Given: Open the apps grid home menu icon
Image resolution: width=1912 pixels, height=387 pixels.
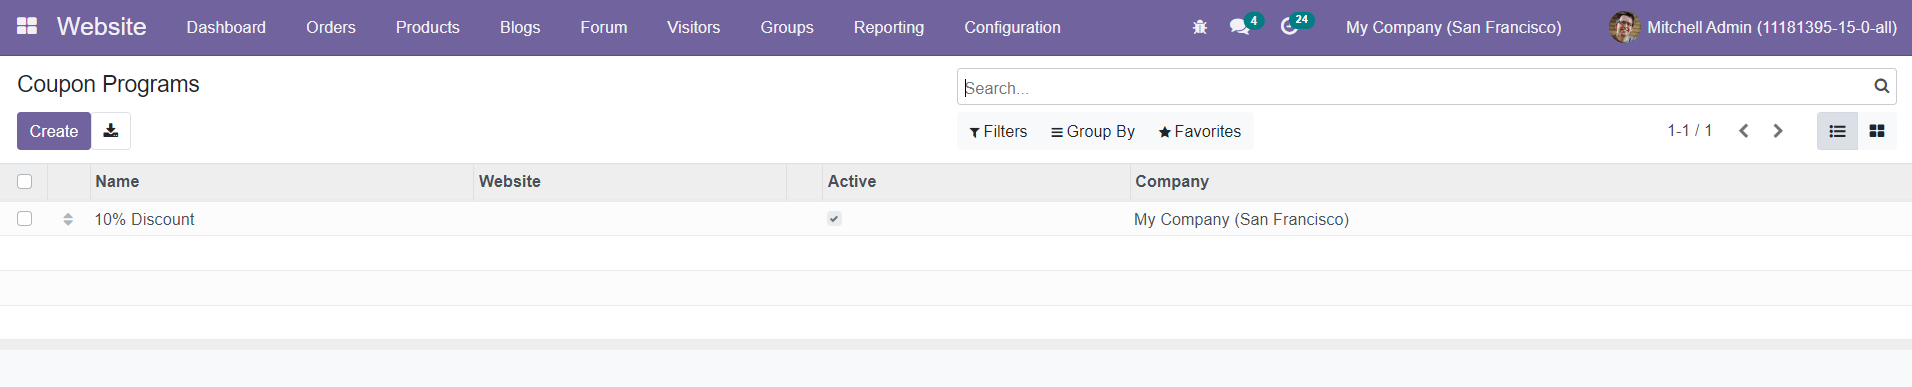Looking at the screenshot, I should point(27,27).
